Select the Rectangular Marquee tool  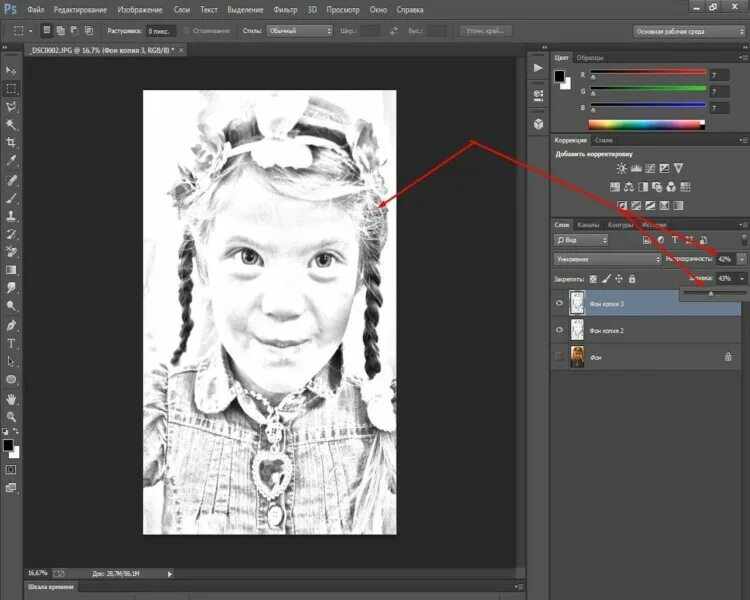coord(11,89)
